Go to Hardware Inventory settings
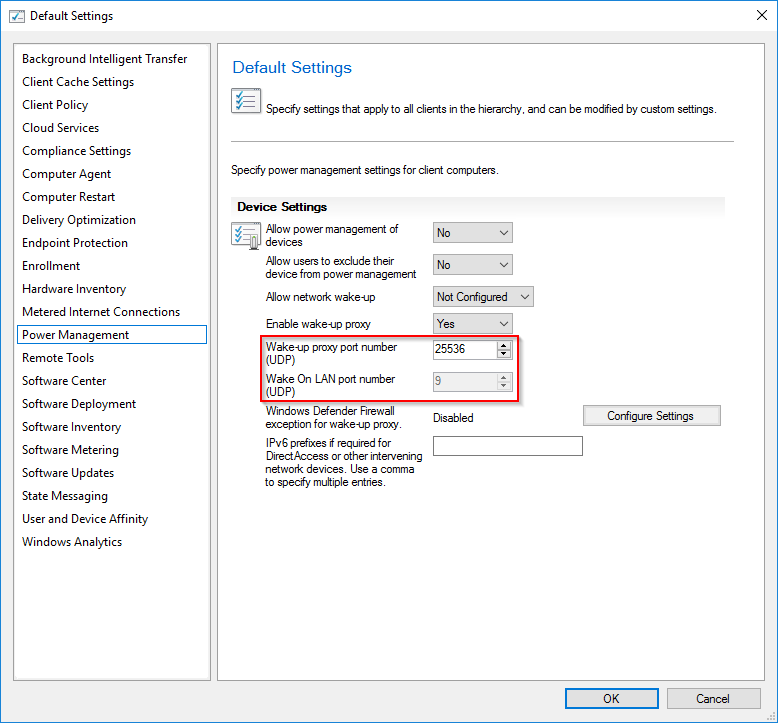 74,289
